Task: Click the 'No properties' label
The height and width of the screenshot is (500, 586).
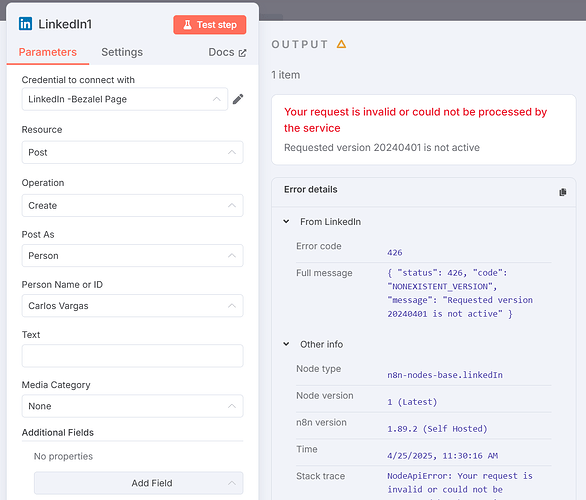Action: click(x=63, y=456)
